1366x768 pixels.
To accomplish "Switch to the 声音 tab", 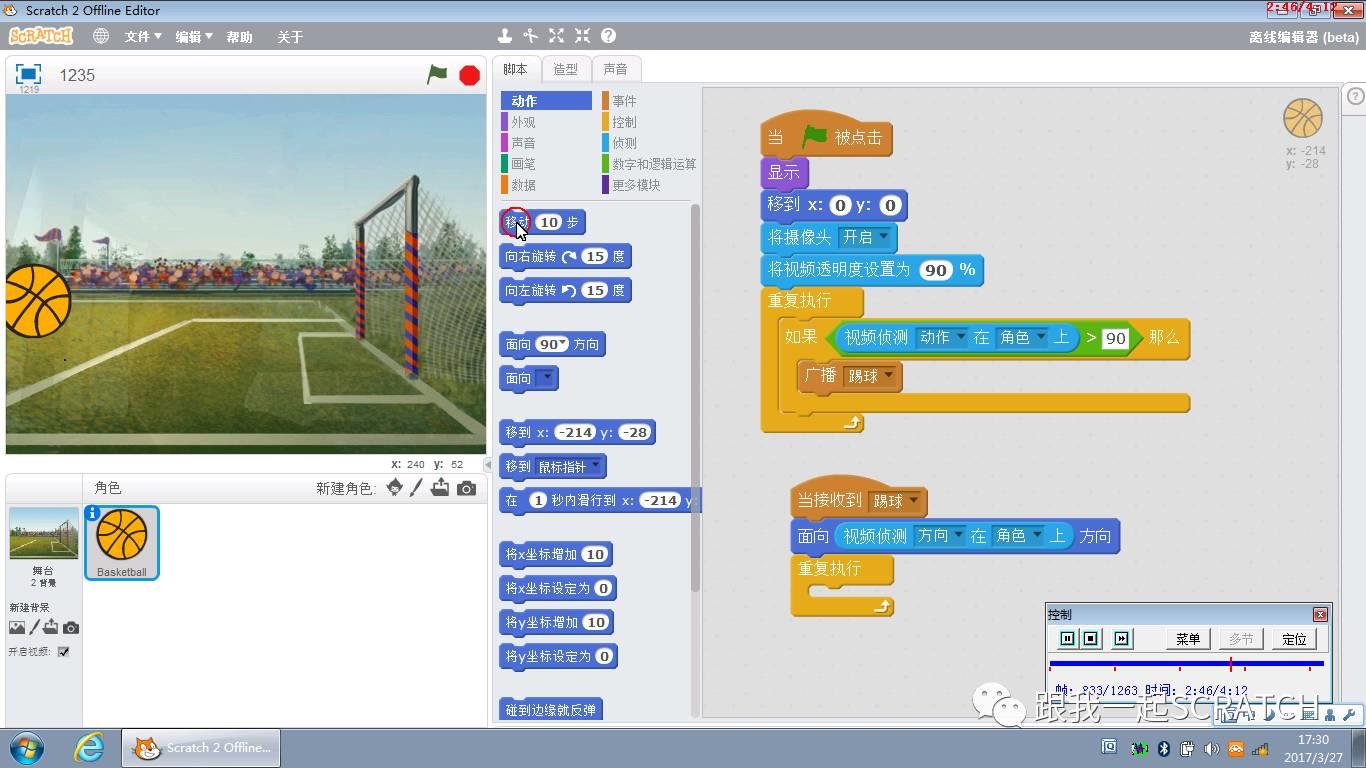I will point(616,69).
